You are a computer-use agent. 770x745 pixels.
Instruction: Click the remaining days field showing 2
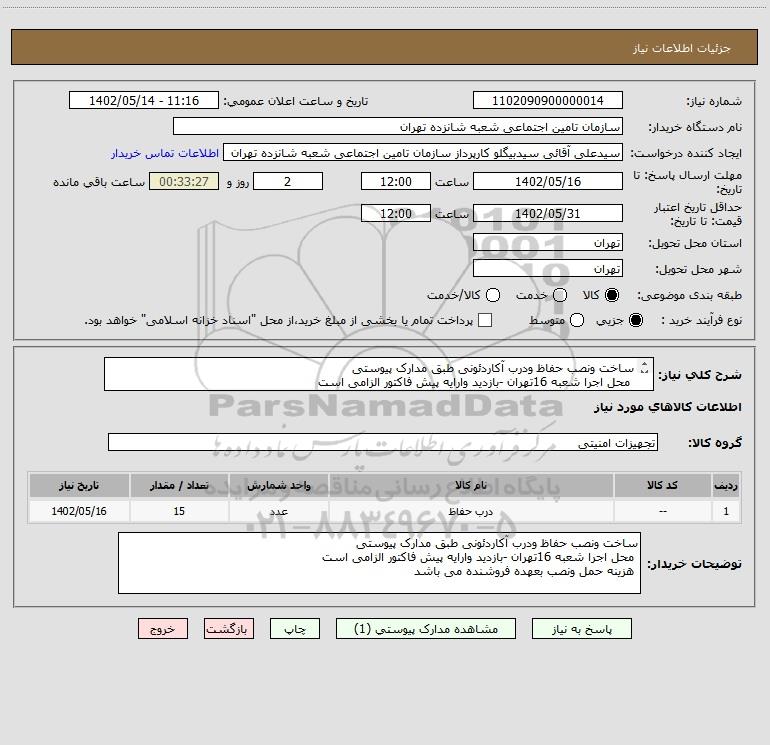pos(288,181)
